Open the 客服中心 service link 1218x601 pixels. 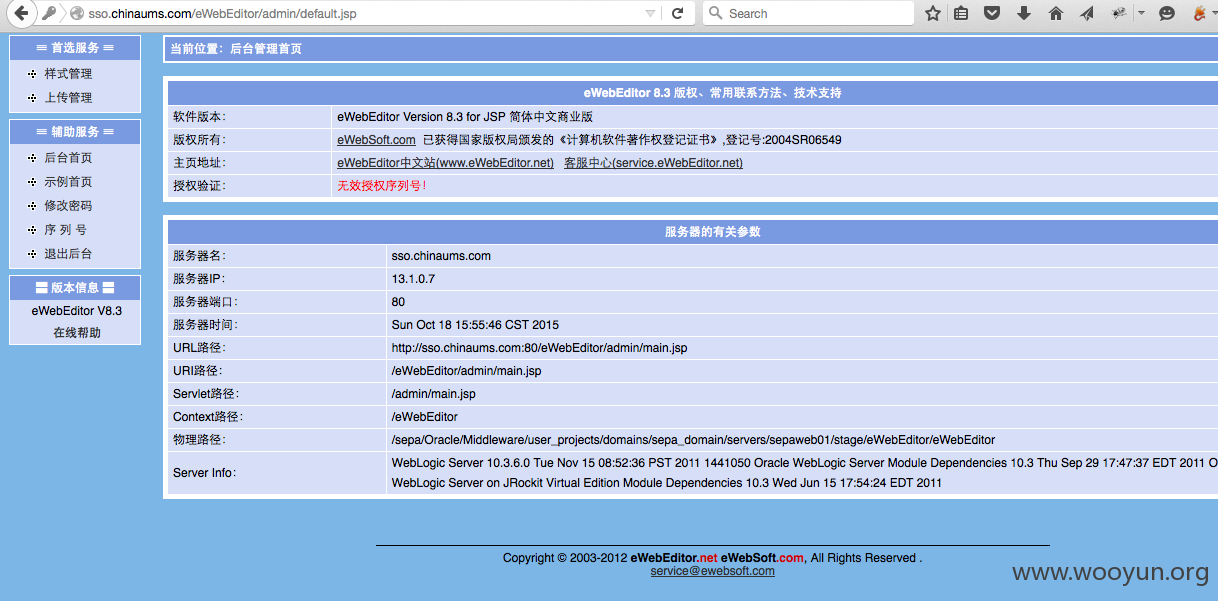coord(653,163)
